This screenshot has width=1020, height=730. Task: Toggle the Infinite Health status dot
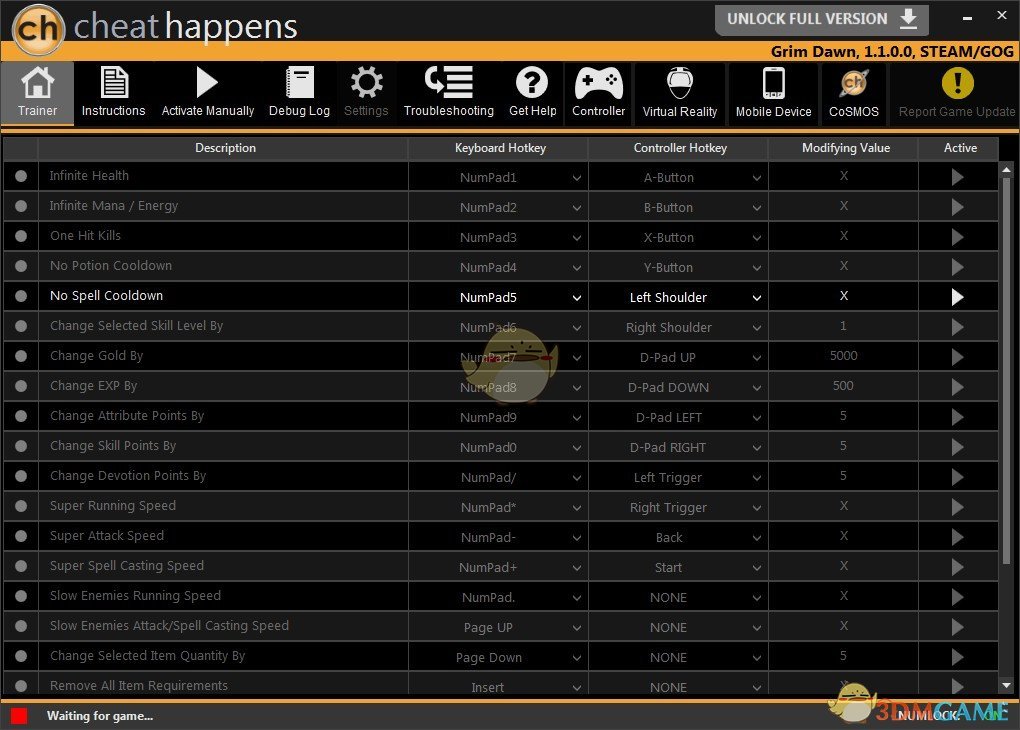pyautogui.click(x=21, y=176)
